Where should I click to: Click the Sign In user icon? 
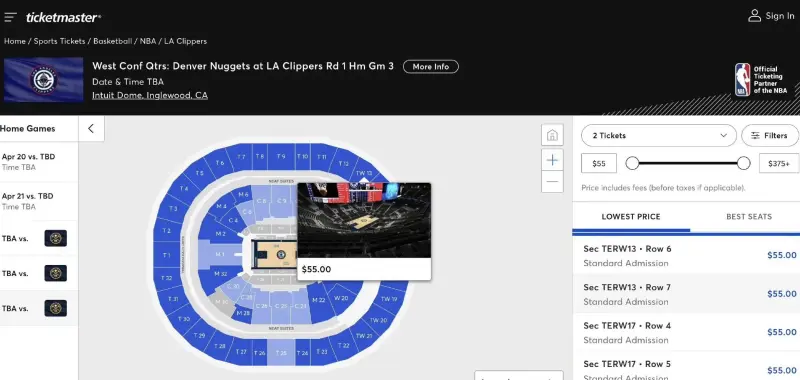(754, 16)
